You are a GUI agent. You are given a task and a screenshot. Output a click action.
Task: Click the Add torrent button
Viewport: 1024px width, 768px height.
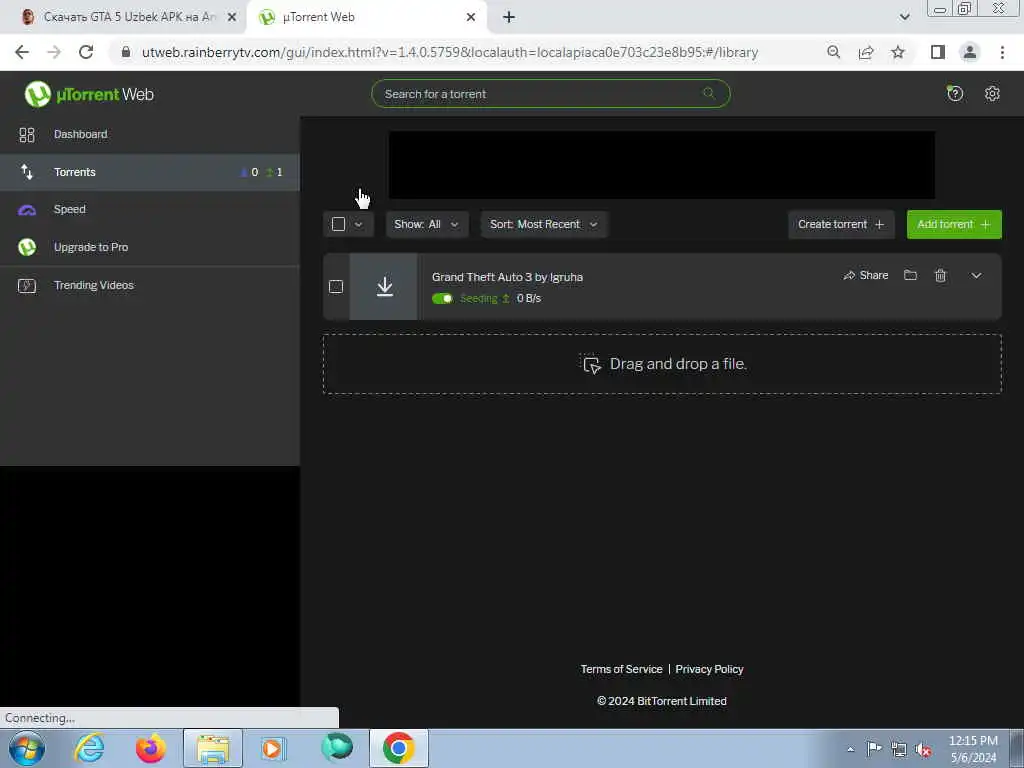tap(953, 224)
